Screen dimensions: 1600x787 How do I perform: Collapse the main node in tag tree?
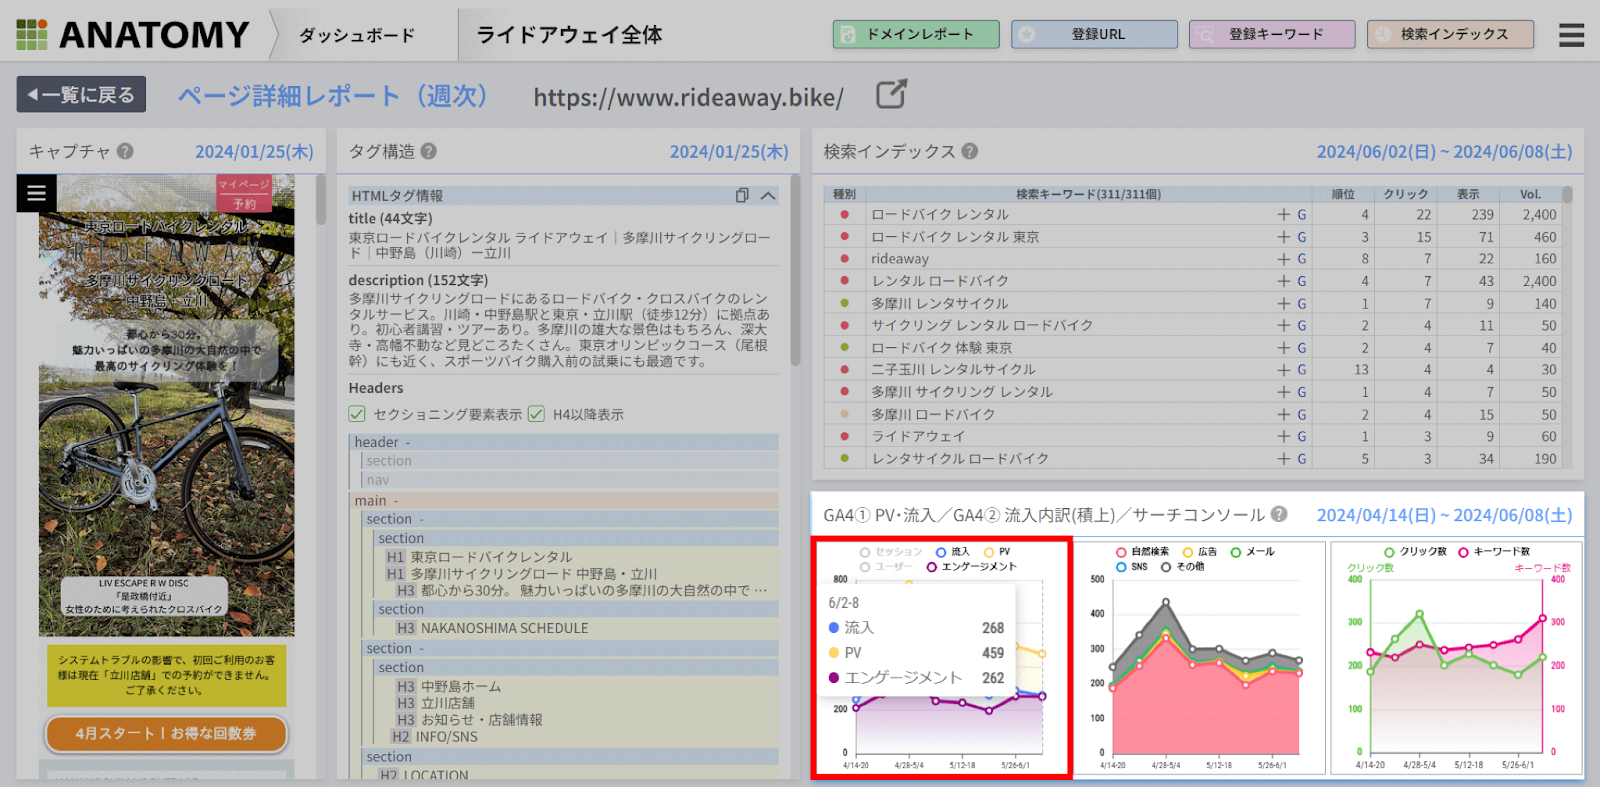396,501
